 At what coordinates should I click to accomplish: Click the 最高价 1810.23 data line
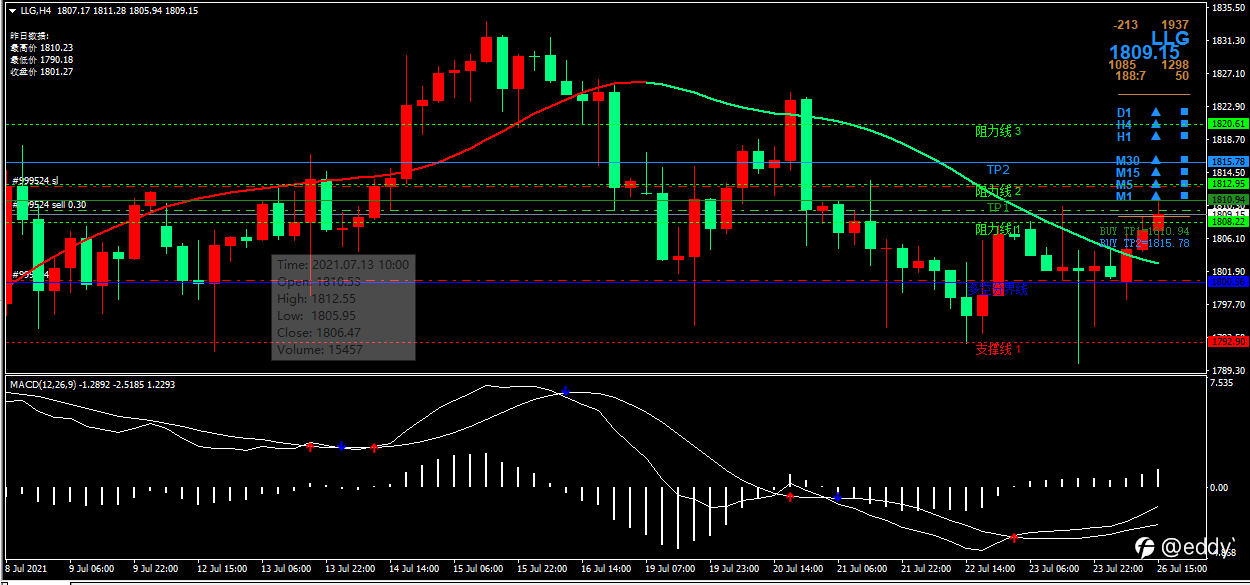pos(41,47)
